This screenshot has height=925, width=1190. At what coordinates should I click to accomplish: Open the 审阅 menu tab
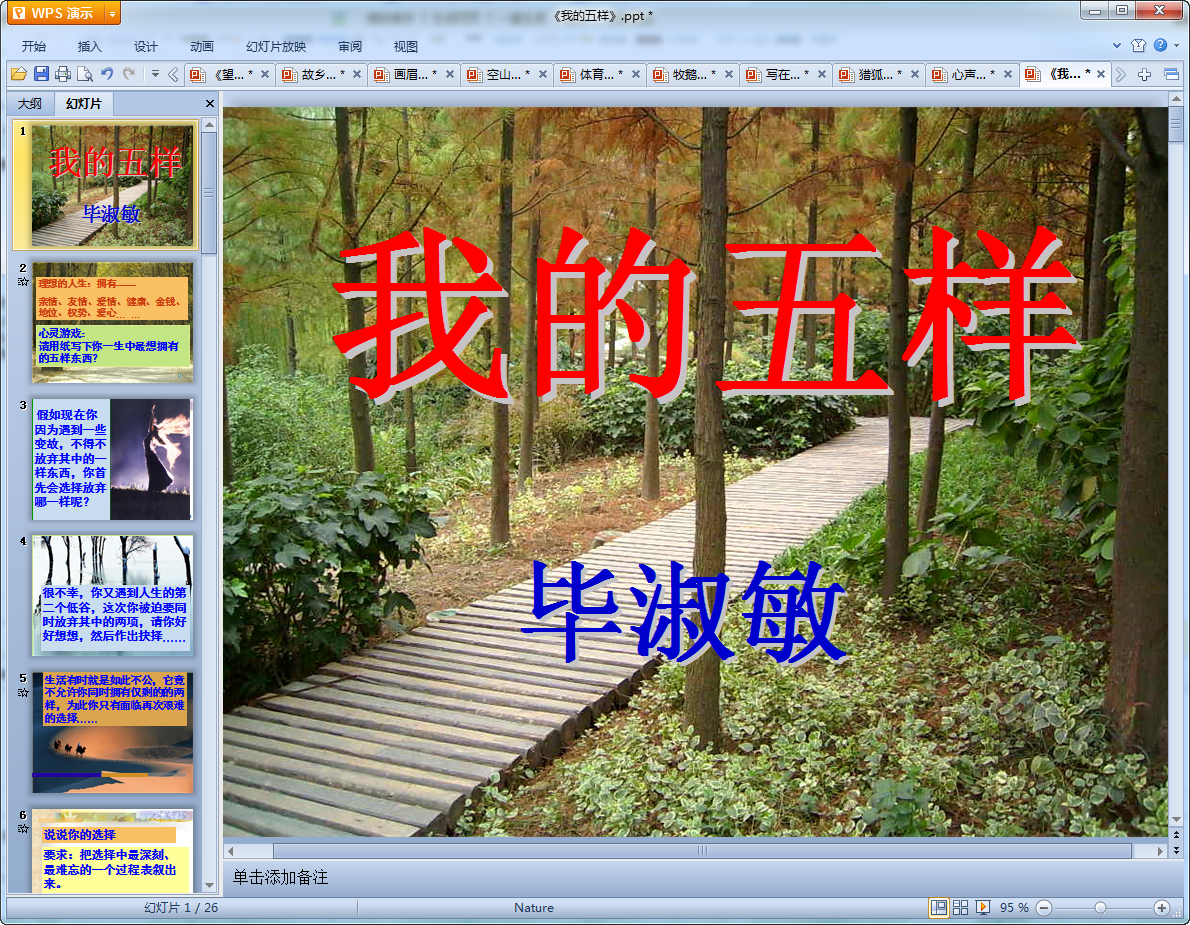[x=350, y=46]
